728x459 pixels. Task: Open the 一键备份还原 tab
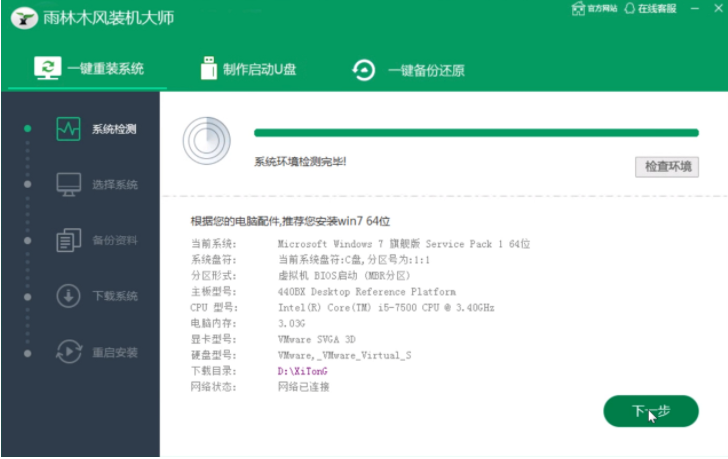coord(409,70)
